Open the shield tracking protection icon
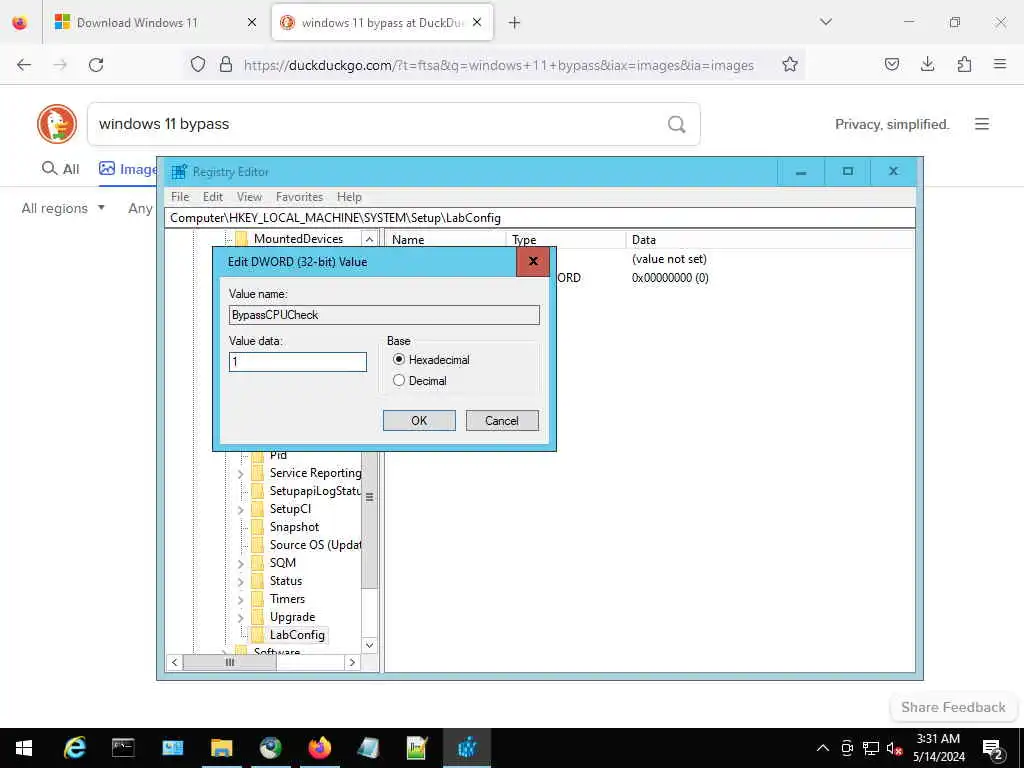 tap(198, 64)
